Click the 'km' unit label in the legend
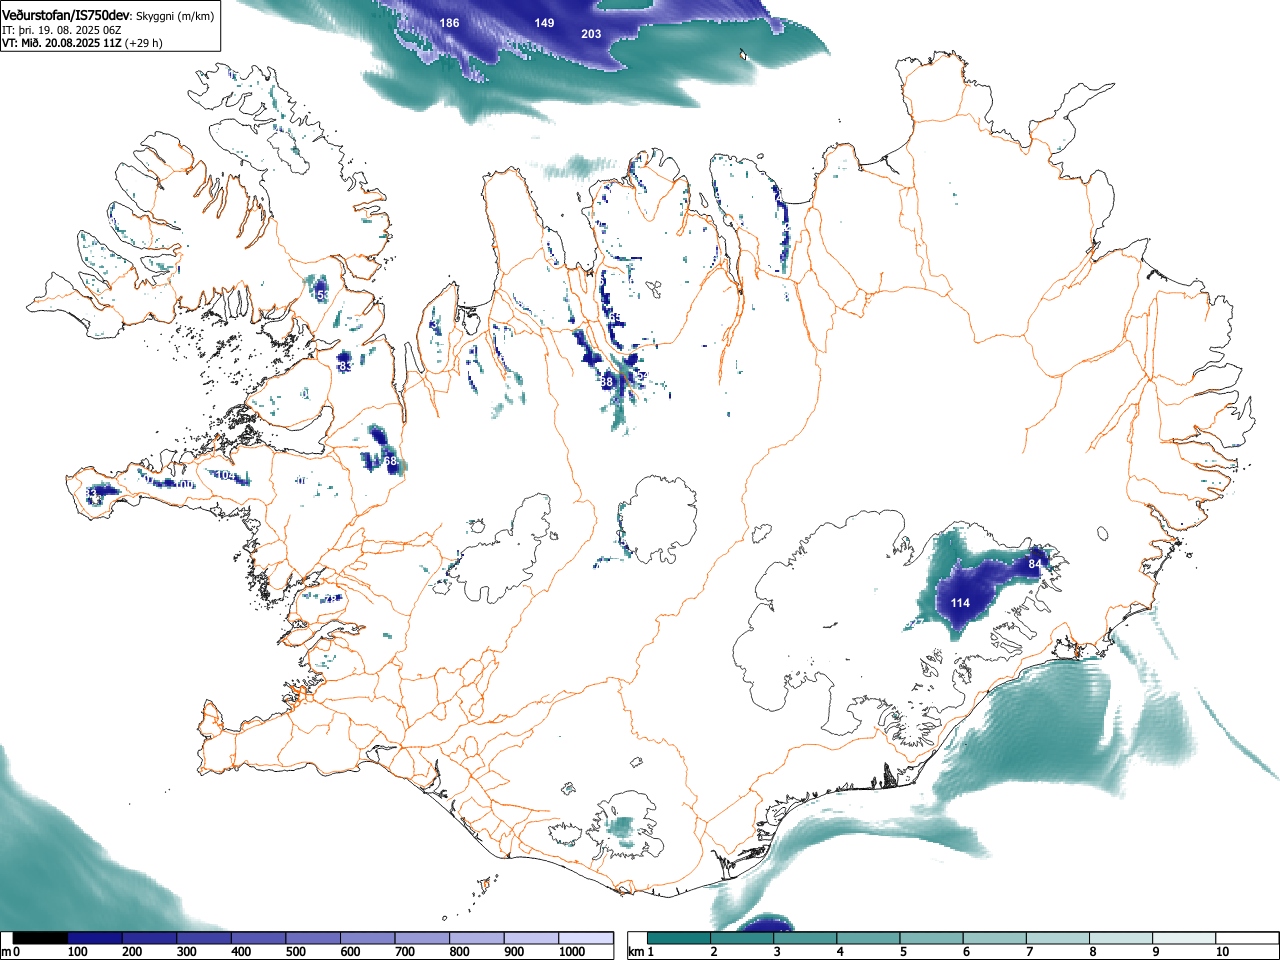This screenshot has width=1280, height=960. pos(635,952)
